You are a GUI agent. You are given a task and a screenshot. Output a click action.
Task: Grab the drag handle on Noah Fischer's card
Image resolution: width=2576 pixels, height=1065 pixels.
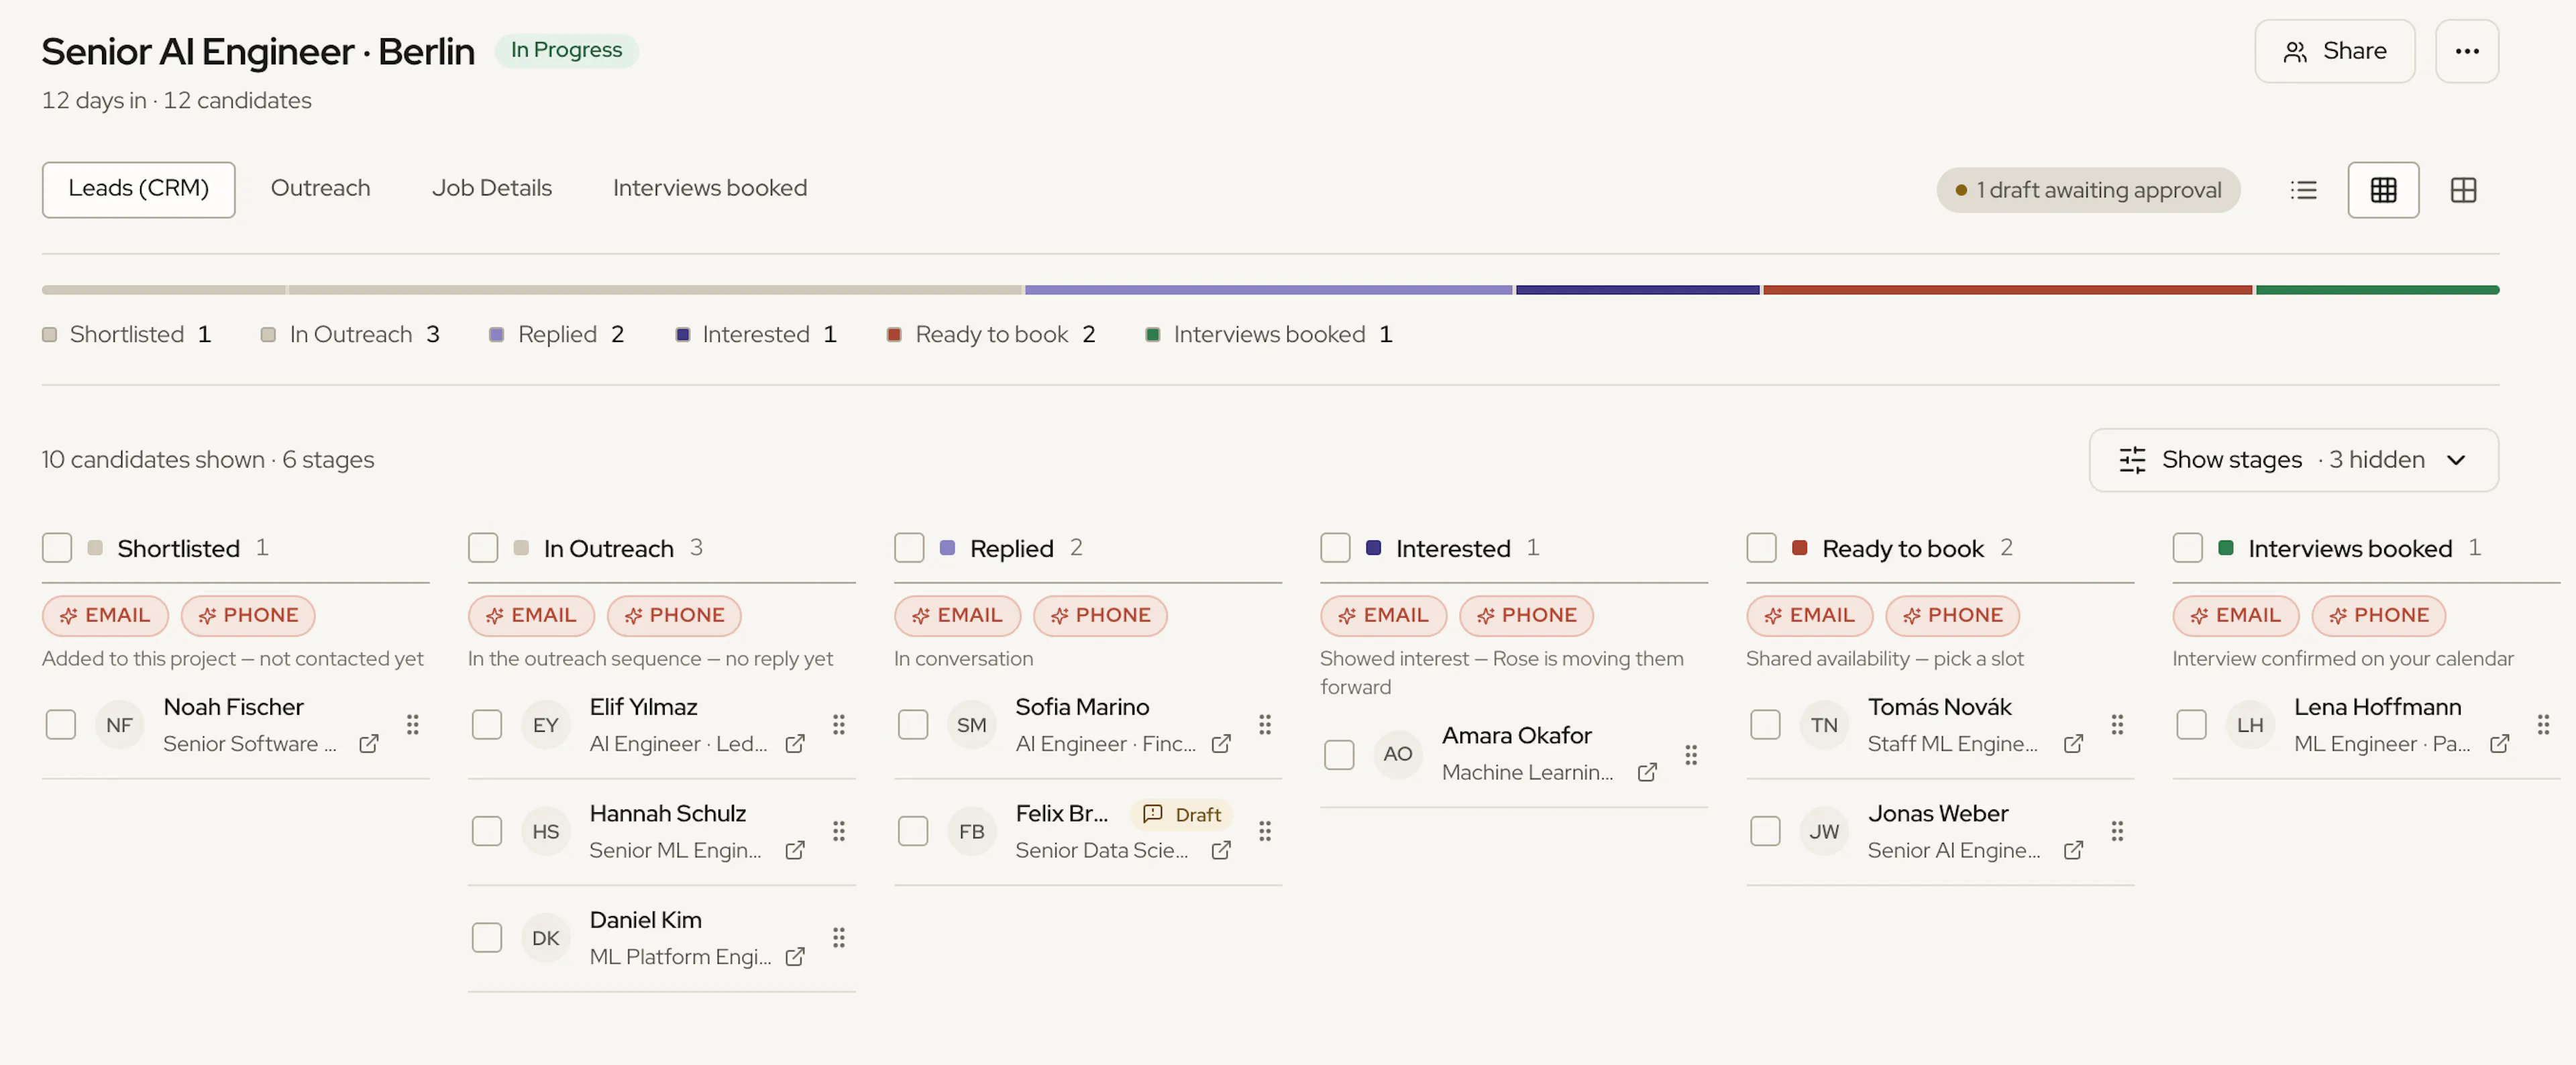click(x=412, y=724)
